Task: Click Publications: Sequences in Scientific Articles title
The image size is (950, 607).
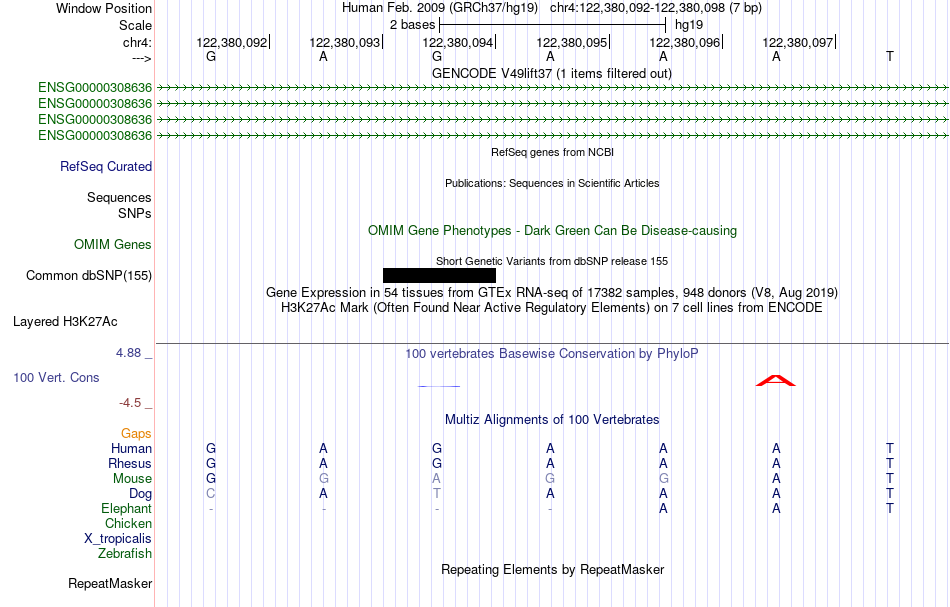Action: [552, 183]
